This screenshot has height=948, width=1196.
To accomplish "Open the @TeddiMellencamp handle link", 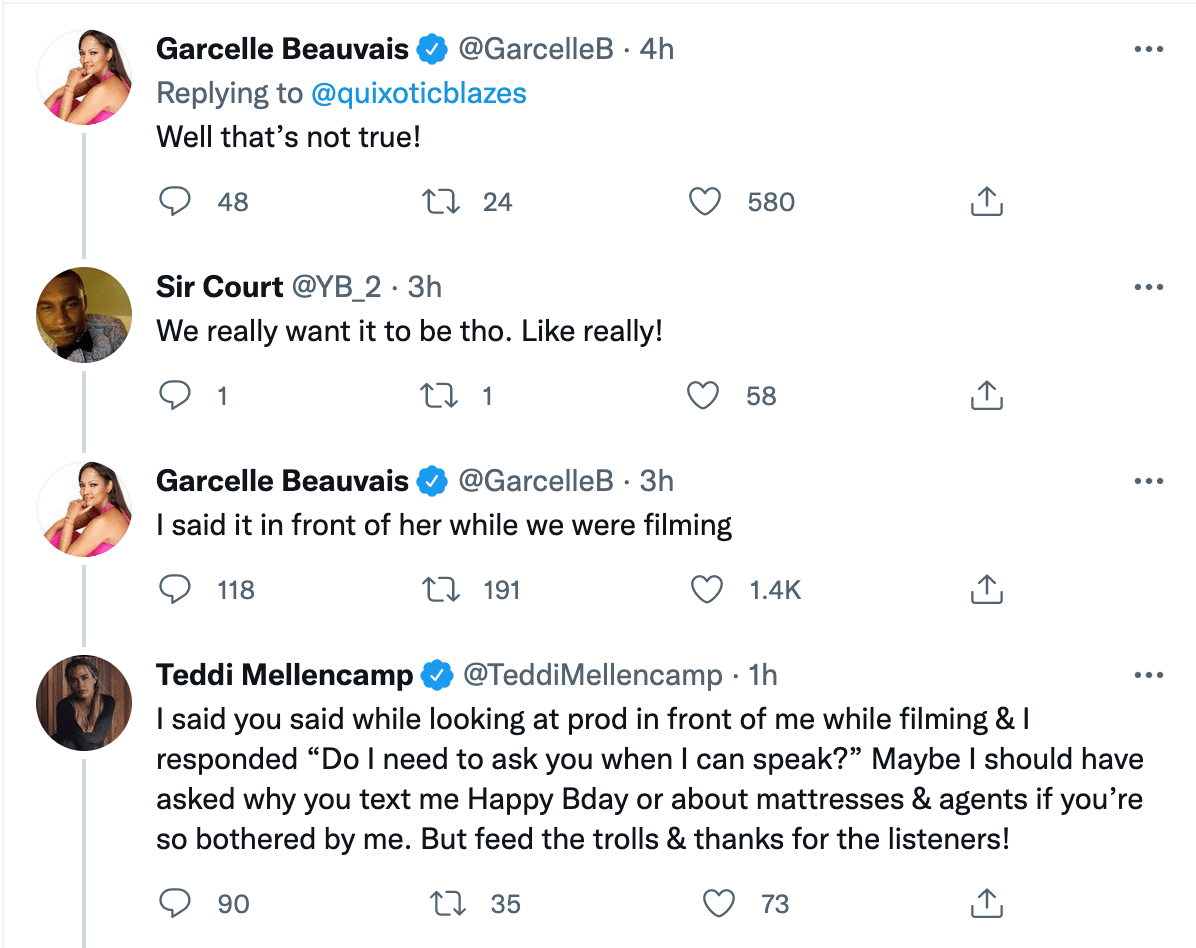I will point(593,675).
